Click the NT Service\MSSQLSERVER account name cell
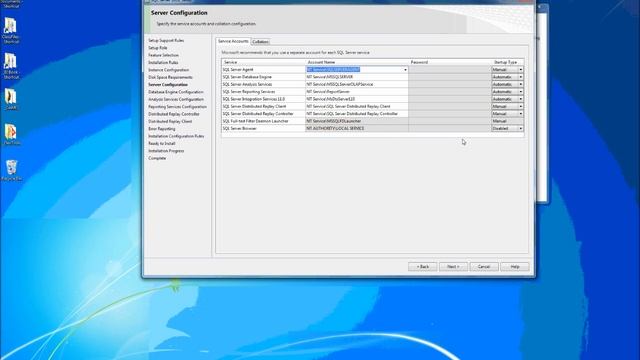Screen dimensions: 640x360 tap(357, 77)
